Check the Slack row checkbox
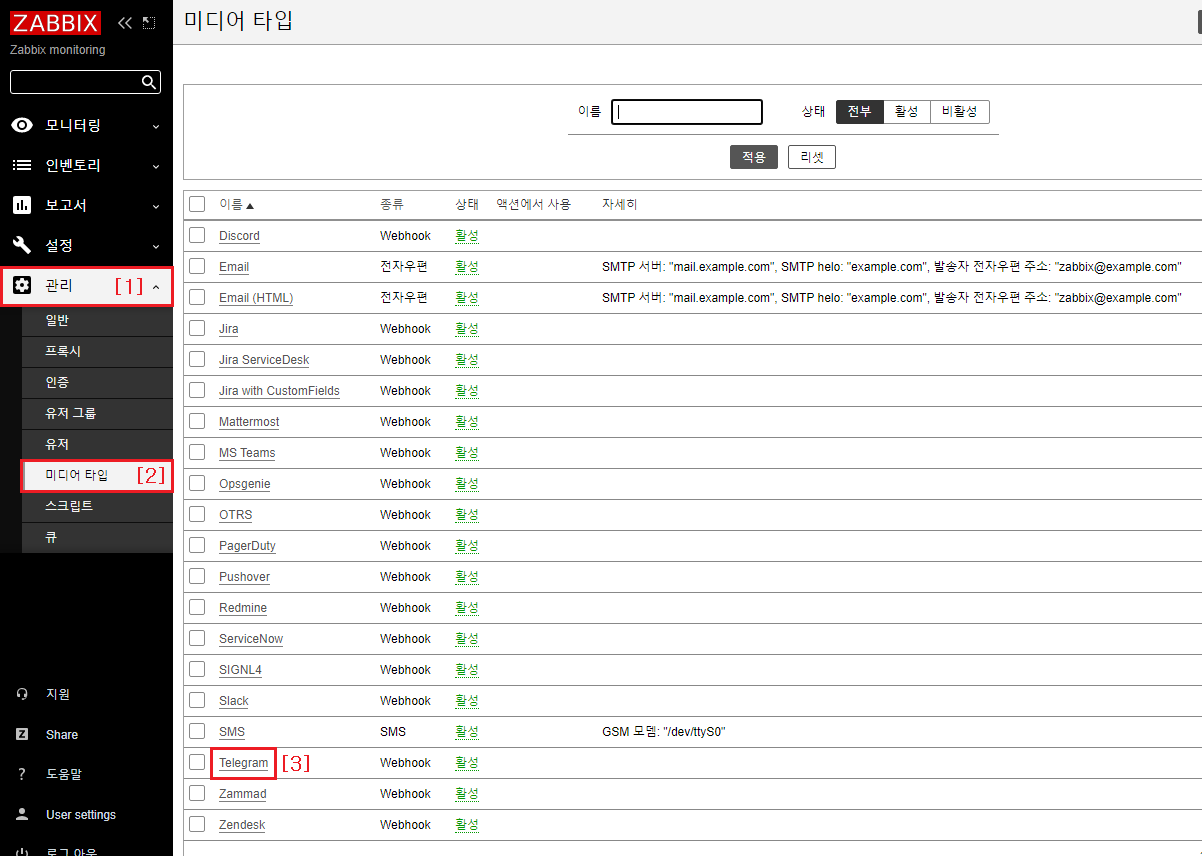The height and width of the screenshot is (856, 1202). pyautogui.click(x=197, y=700)
